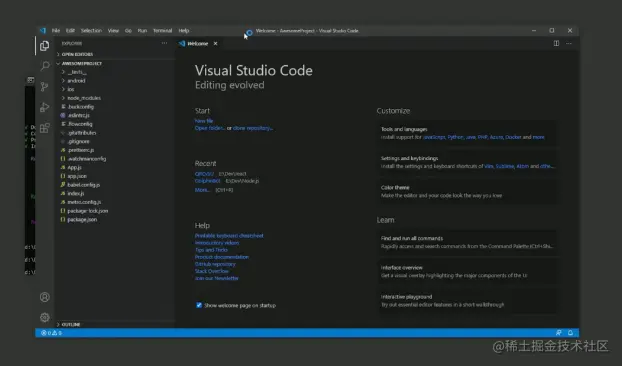Open the Product documentation link
The image size is (622, 366).
[222, 257]
